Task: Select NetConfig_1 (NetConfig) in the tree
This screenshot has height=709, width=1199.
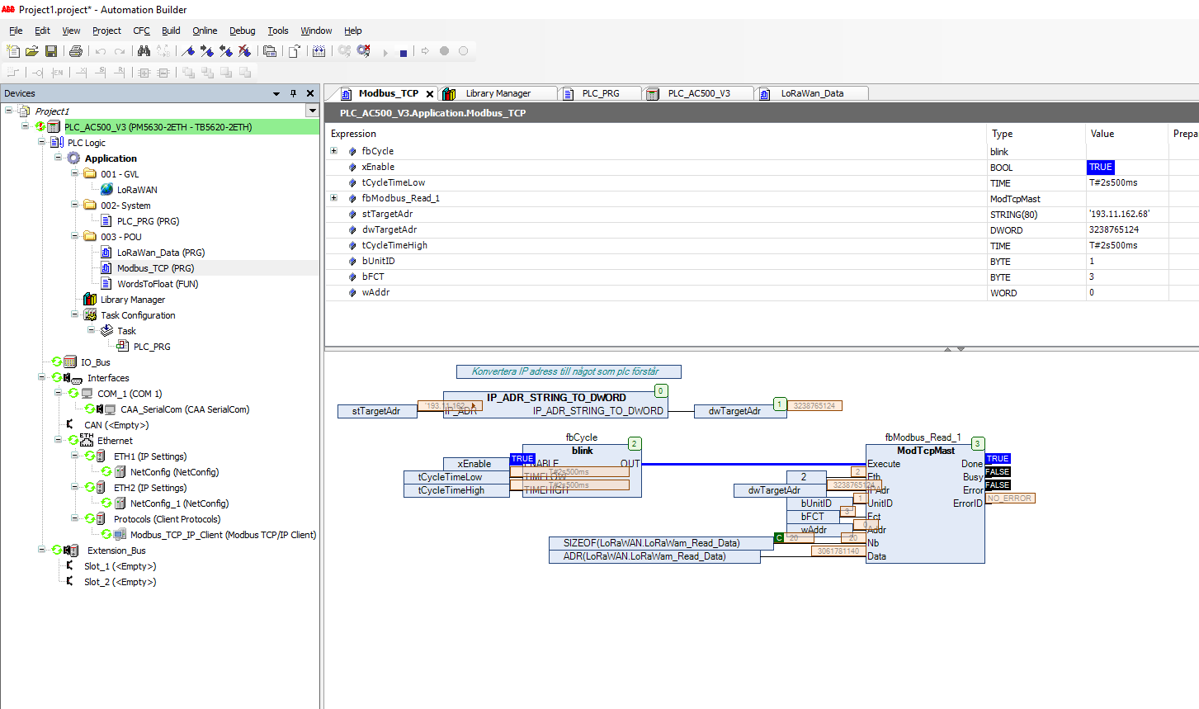Action: click(179, 503)
